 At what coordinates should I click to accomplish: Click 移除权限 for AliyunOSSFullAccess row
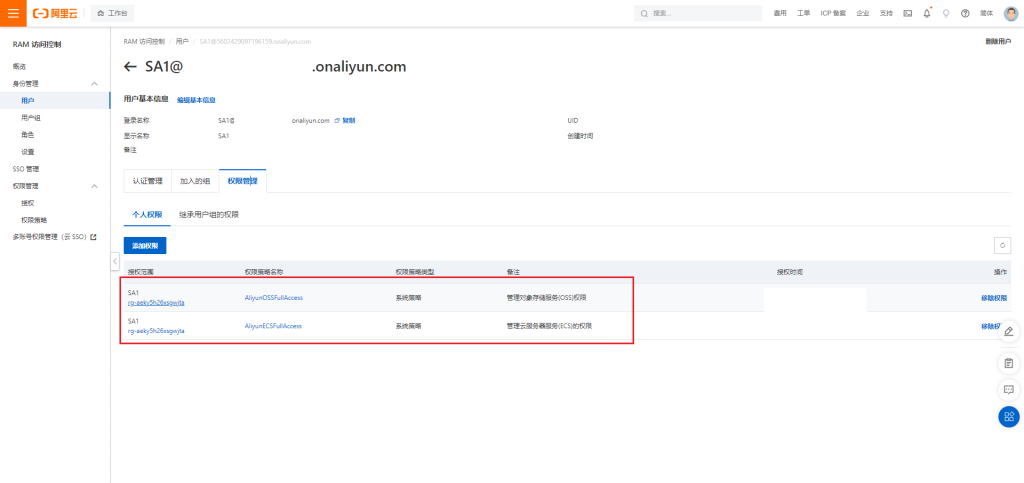click(994, 298)
